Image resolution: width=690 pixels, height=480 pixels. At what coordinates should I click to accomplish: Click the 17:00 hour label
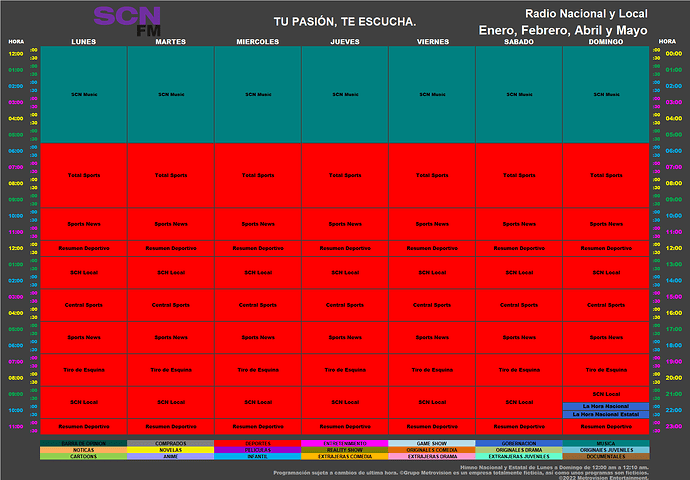pyautogui.click(x=674, y=329)
